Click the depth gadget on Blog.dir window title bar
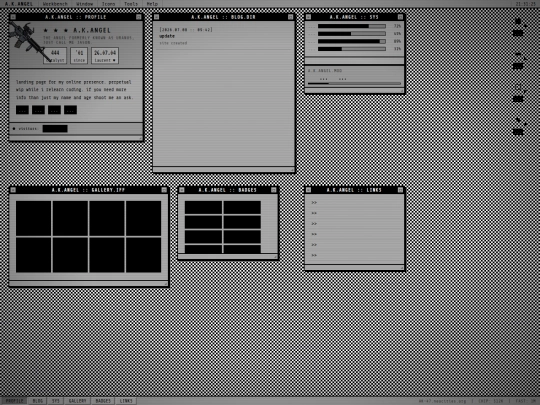This screenshot has width=540, height=405. pos(290,17)
